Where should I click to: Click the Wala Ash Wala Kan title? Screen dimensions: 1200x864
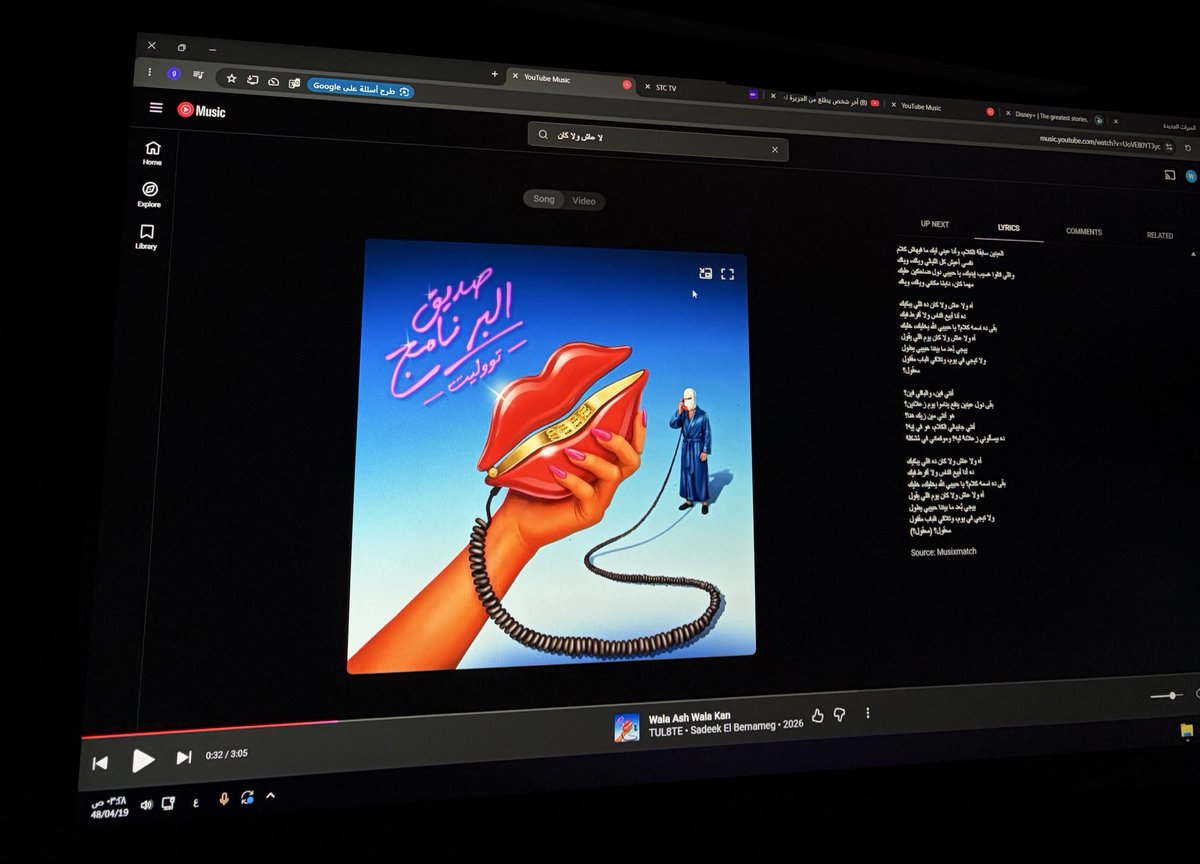tap(690, 717)
